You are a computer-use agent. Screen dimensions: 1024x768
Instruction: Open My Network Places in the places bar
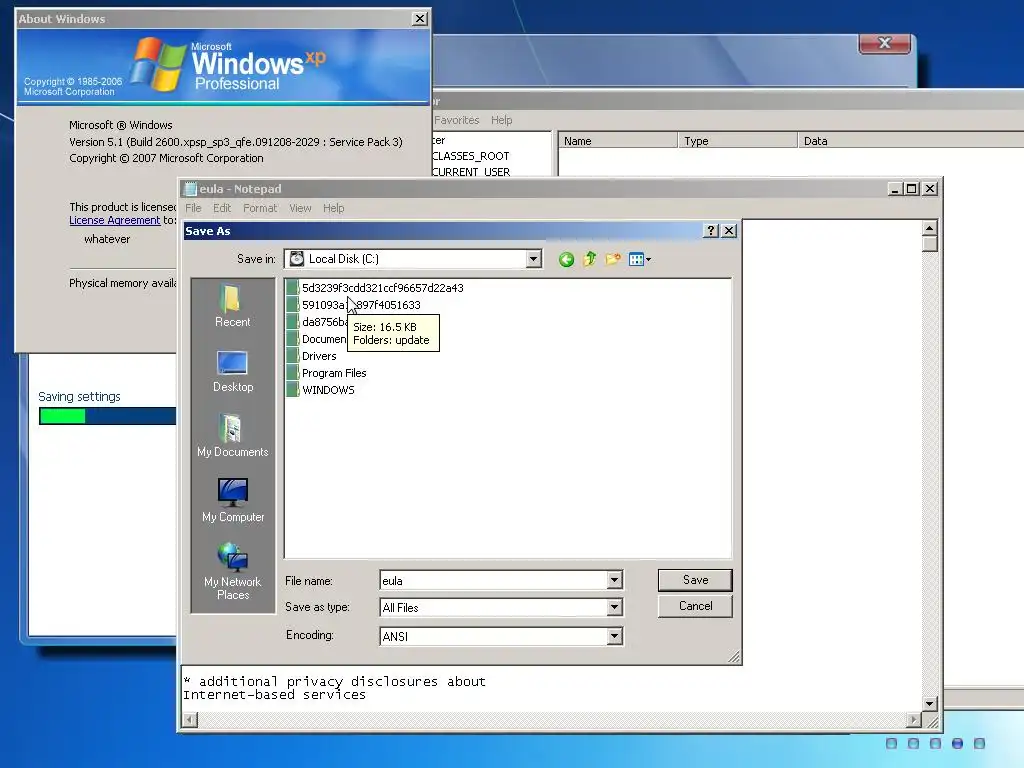[232, 571]
